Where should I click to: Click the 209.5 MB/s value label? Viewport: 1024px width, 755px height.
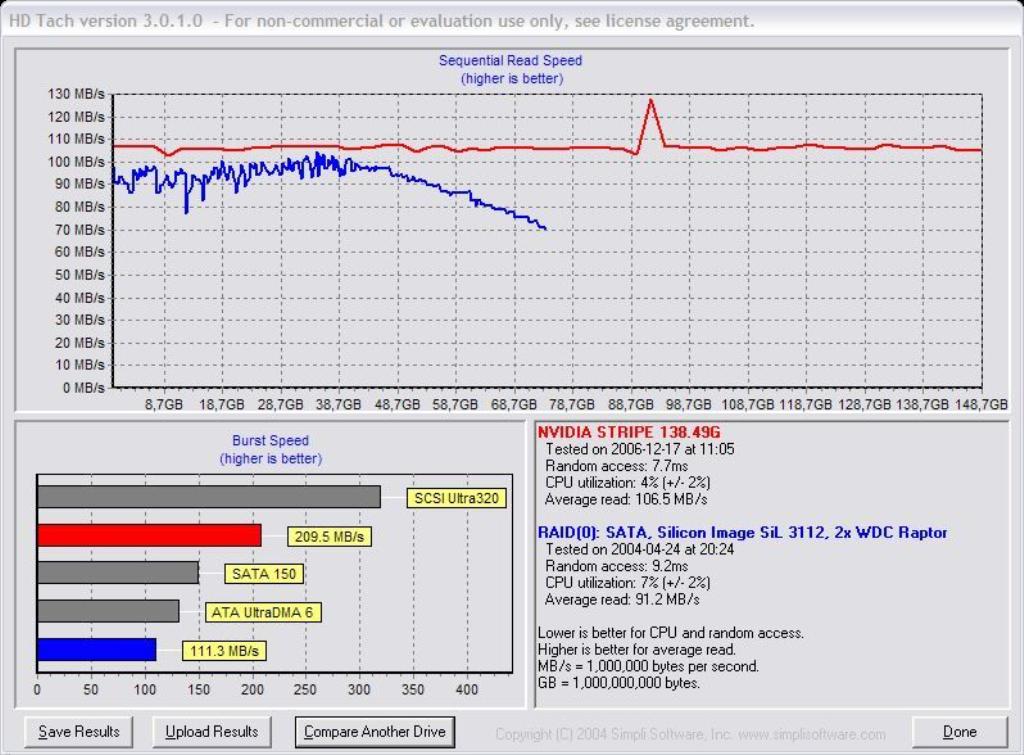[329, 537]
